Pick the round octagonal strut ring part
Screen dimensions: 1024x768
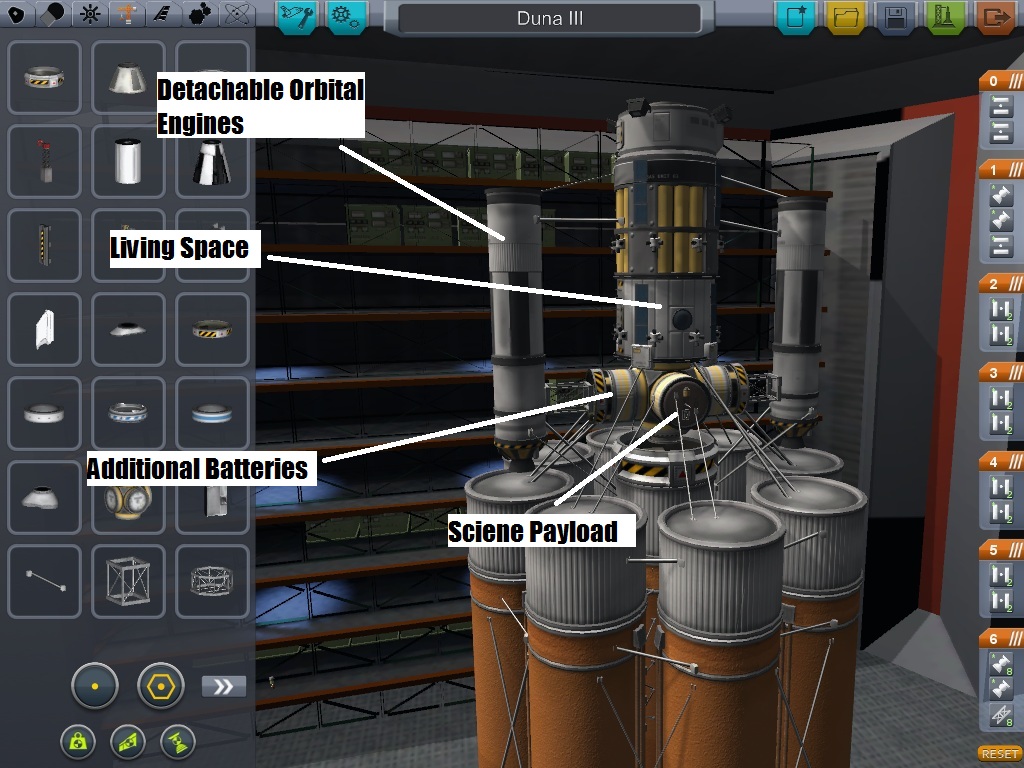tap(212, 581)
